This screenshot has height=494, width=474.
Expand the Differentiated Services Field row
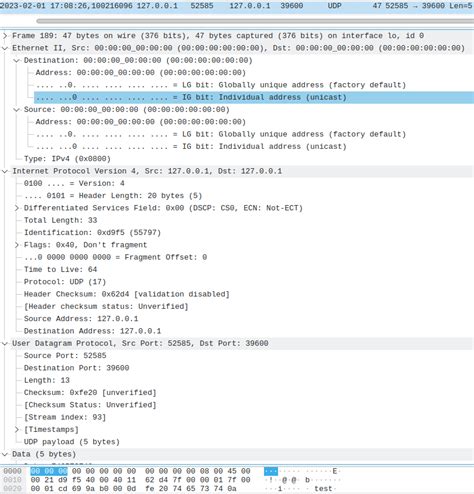click(16, 208)
